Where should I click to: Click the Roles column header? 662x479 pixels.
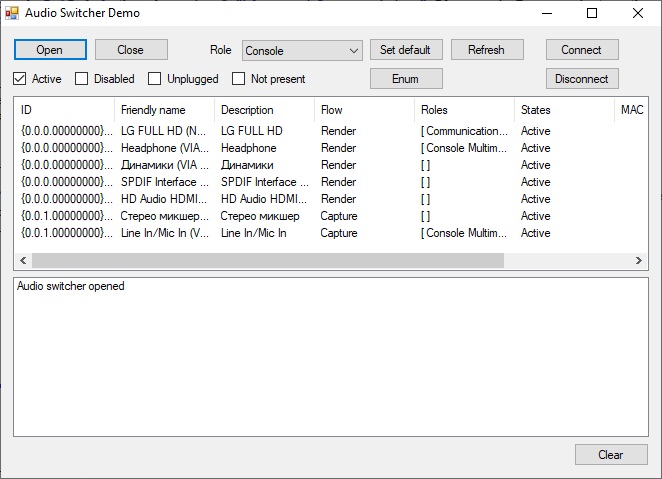coord(465,110)
